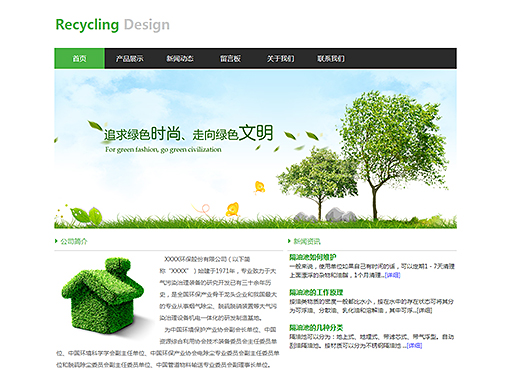Go to 产品展示 in the nav bar
Screen dimensions: 518x370
coord(130,59)
